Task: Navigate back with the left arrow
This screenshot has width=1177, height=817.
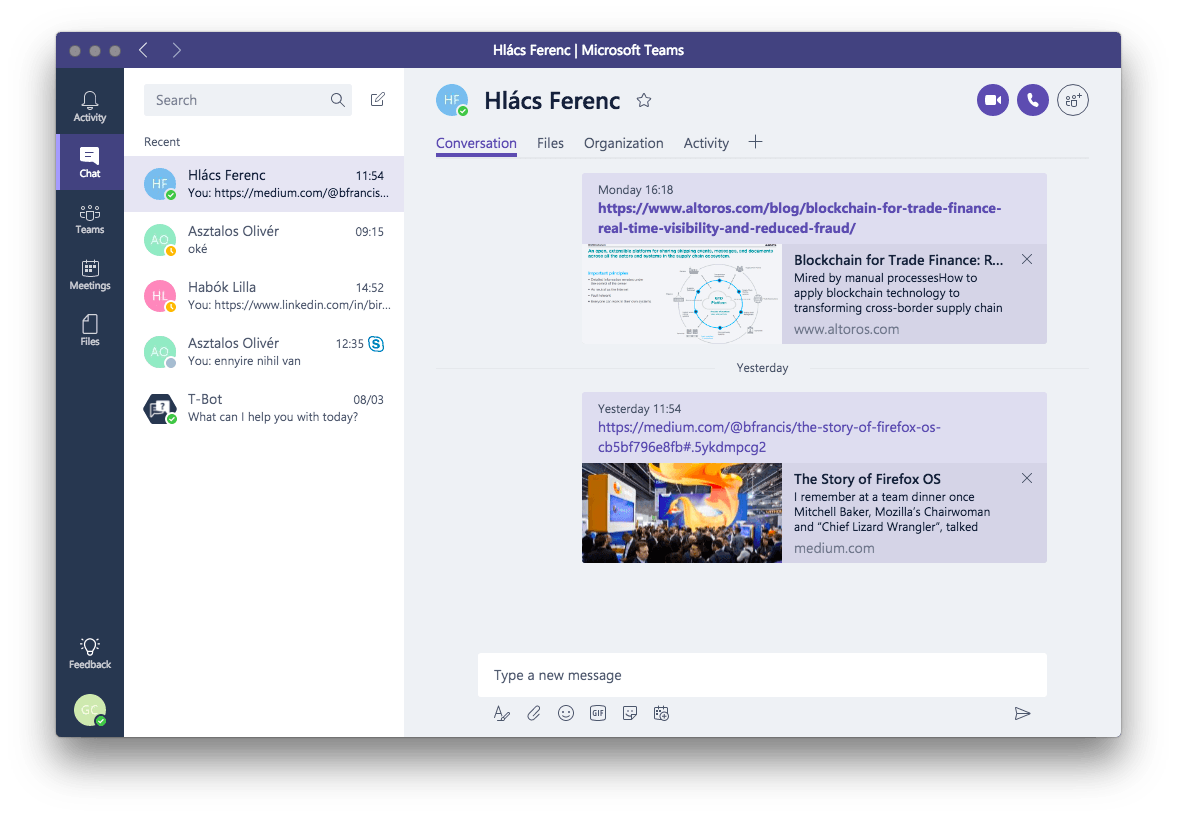Action: pyautogui.click(x=143, y=50)
